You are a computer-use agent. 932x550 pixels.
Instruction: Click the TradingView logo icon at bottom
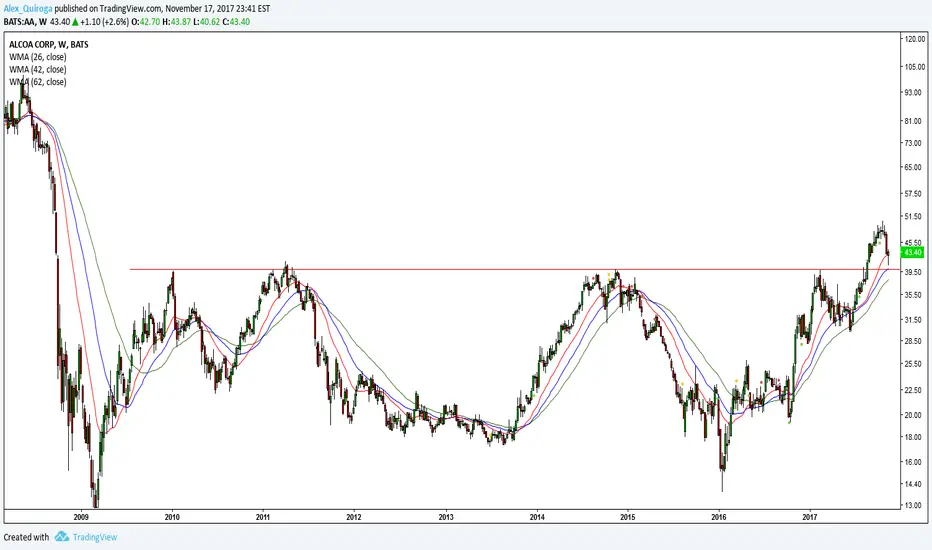tap(61, 537)
